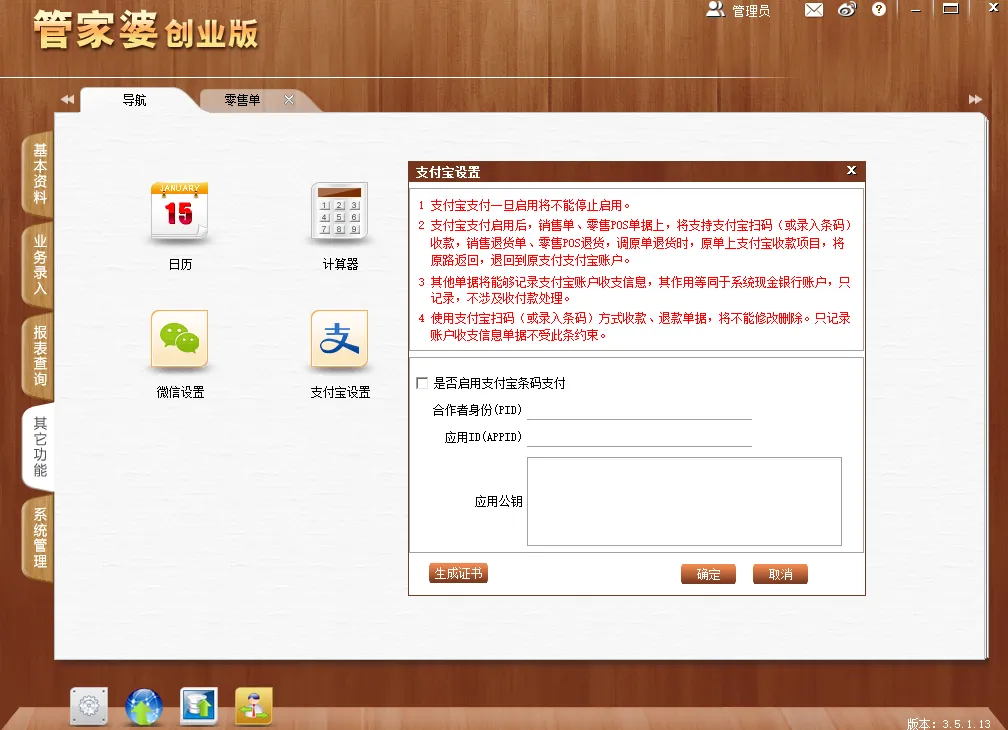The width and height of the screenshot is (1008, 730).
Task: Click the 生成证书 button
Action: click(x=458, y=573)
